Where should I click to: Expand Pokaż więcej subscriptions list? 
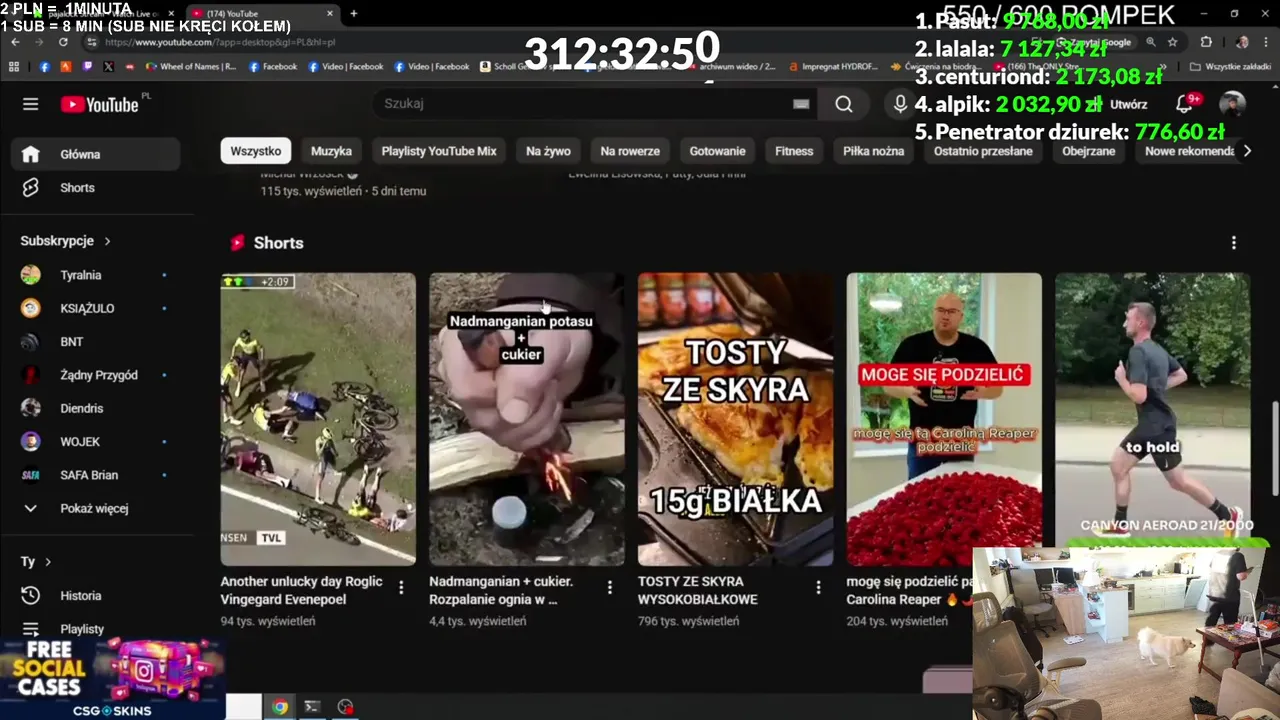(96, 508)
